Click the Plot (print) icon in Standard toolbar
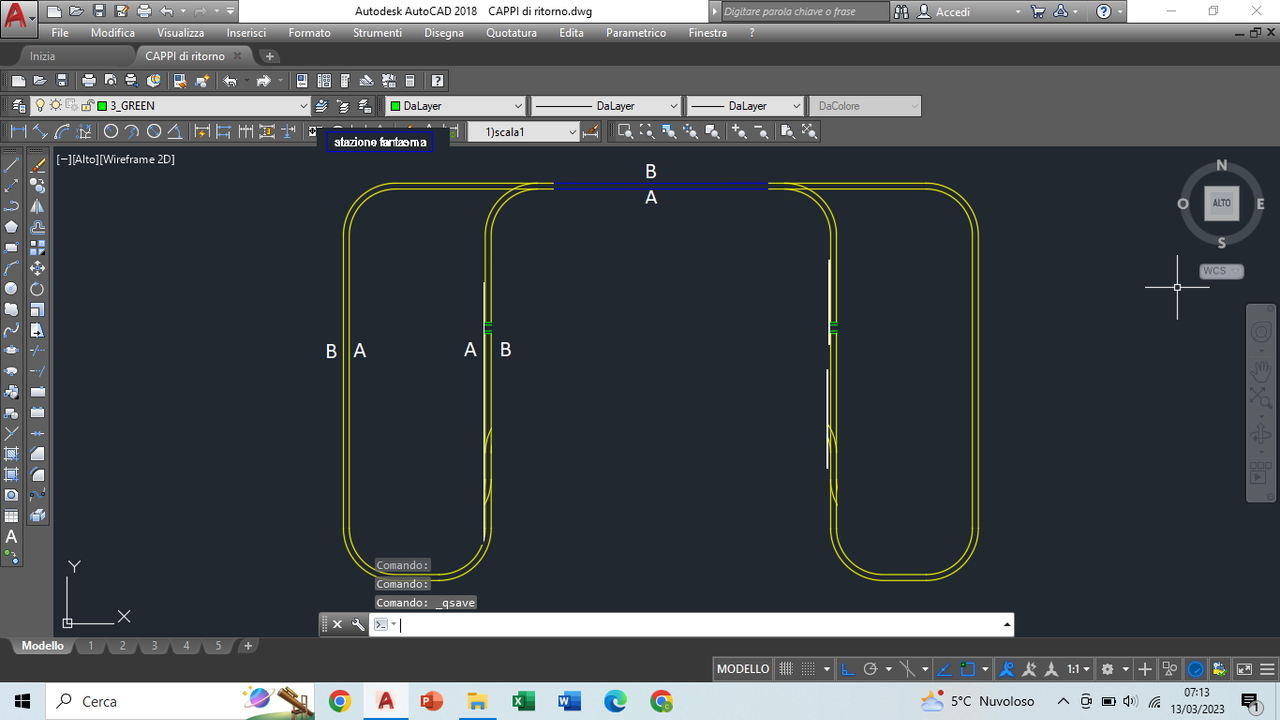 click(88, 81)
